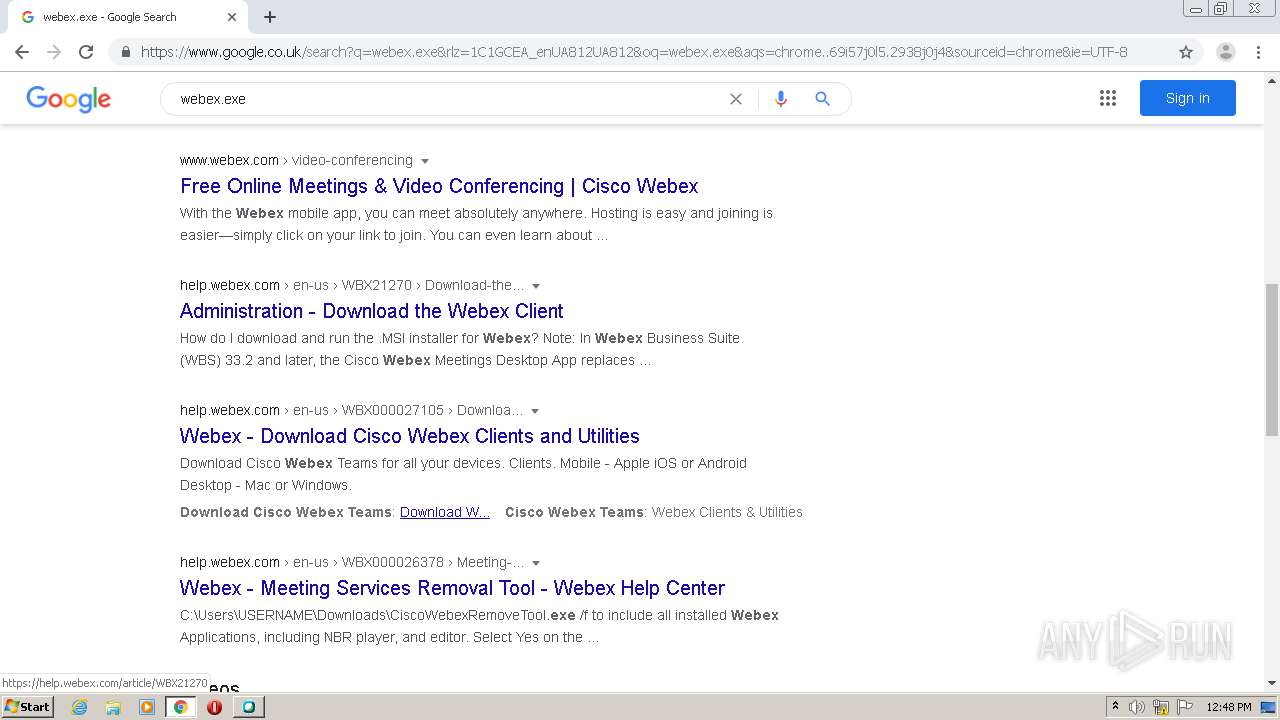Close the webex.exe Google Search tab
1280x720 pixels.
pos(232,17)
